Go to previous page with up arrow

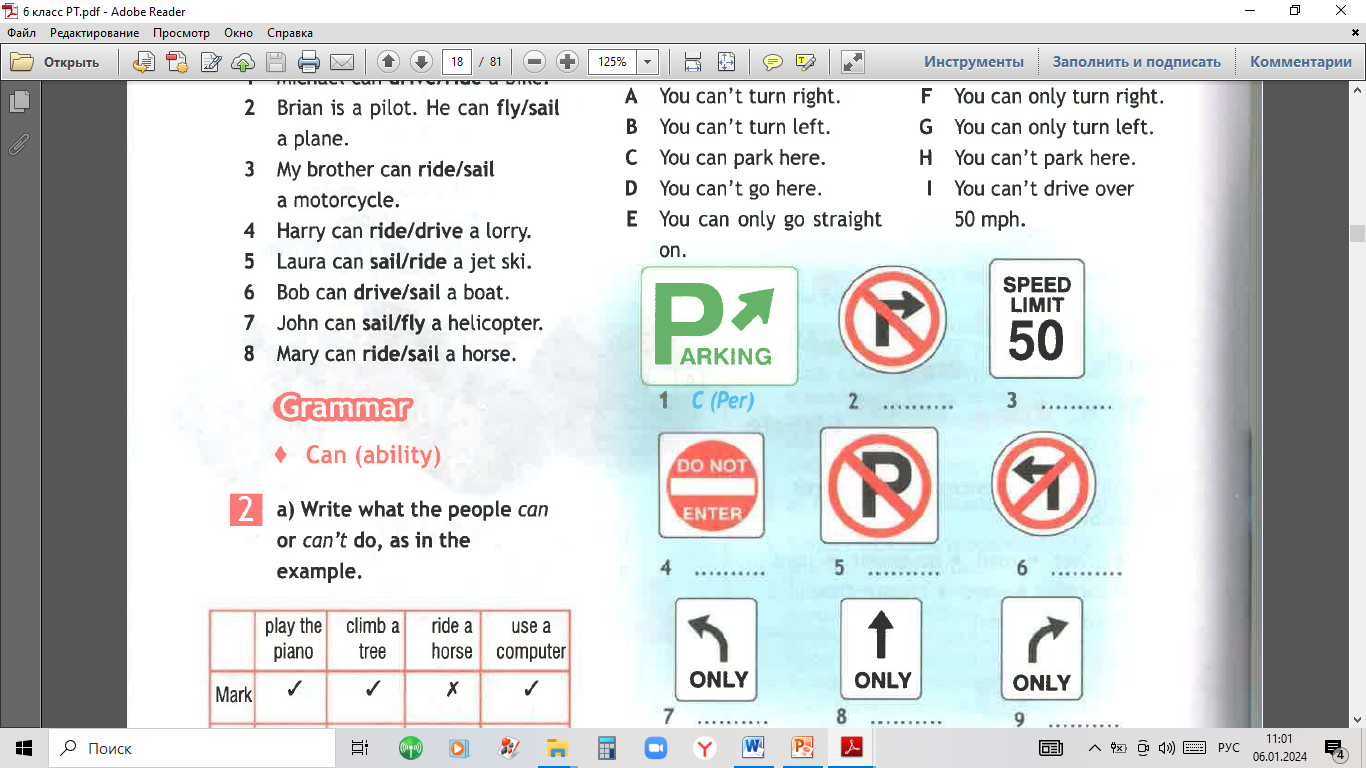coord(388,62)
